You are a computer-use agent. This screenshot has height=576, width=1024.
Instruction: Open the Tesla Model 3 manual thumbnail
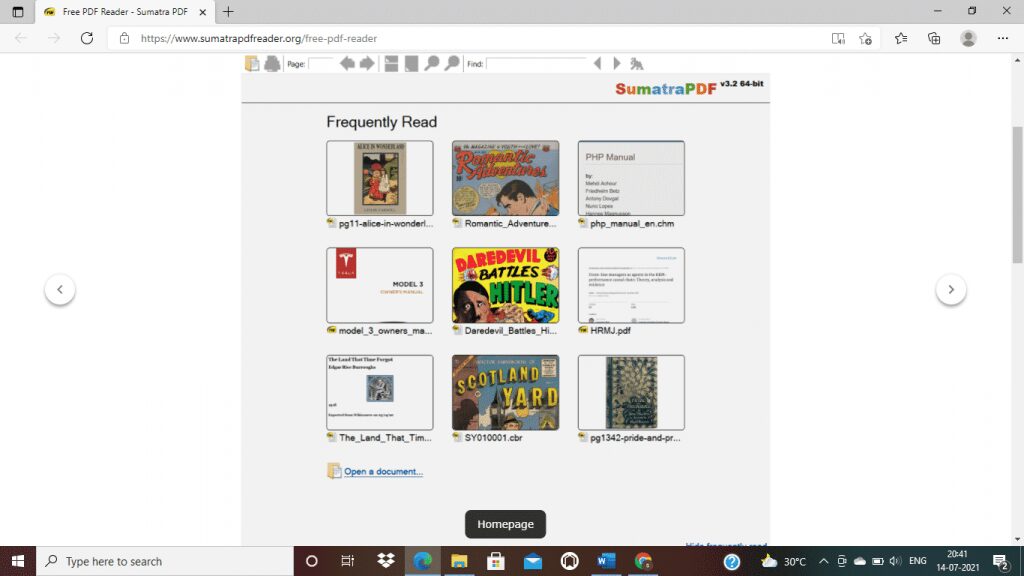pyautogui.click(x=379, y=285)
